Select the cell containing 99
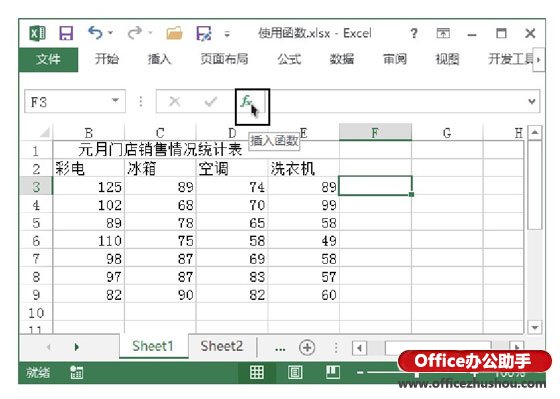The image size is (560, 399). (x=303, y=205)
